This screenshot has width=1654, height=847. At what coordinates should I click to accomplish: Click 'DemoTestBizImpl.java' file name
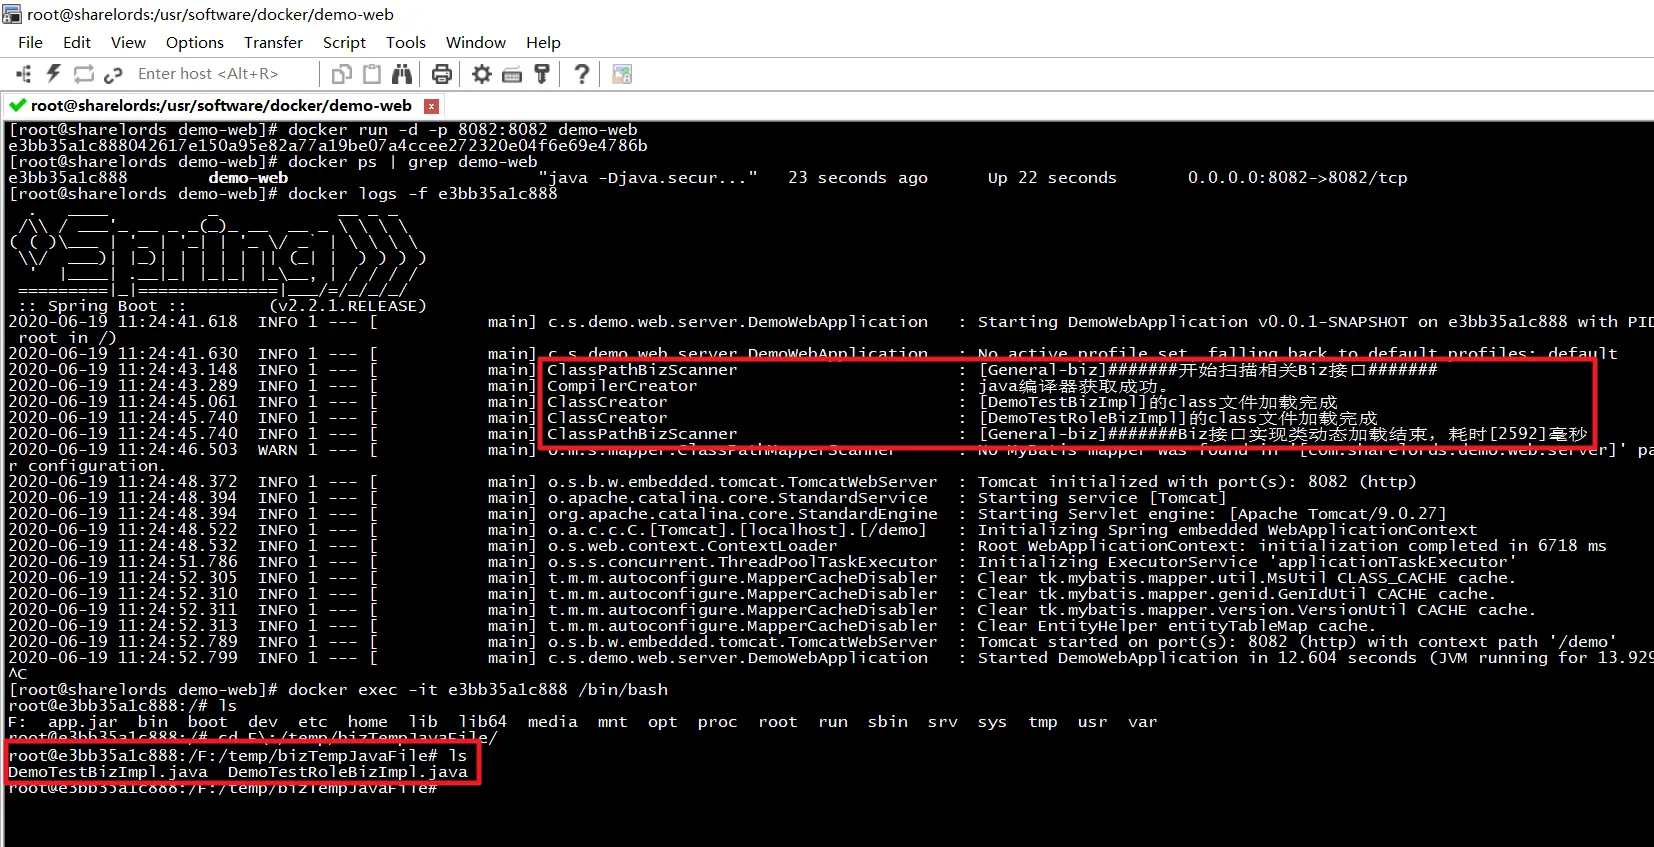coord(108,772)
